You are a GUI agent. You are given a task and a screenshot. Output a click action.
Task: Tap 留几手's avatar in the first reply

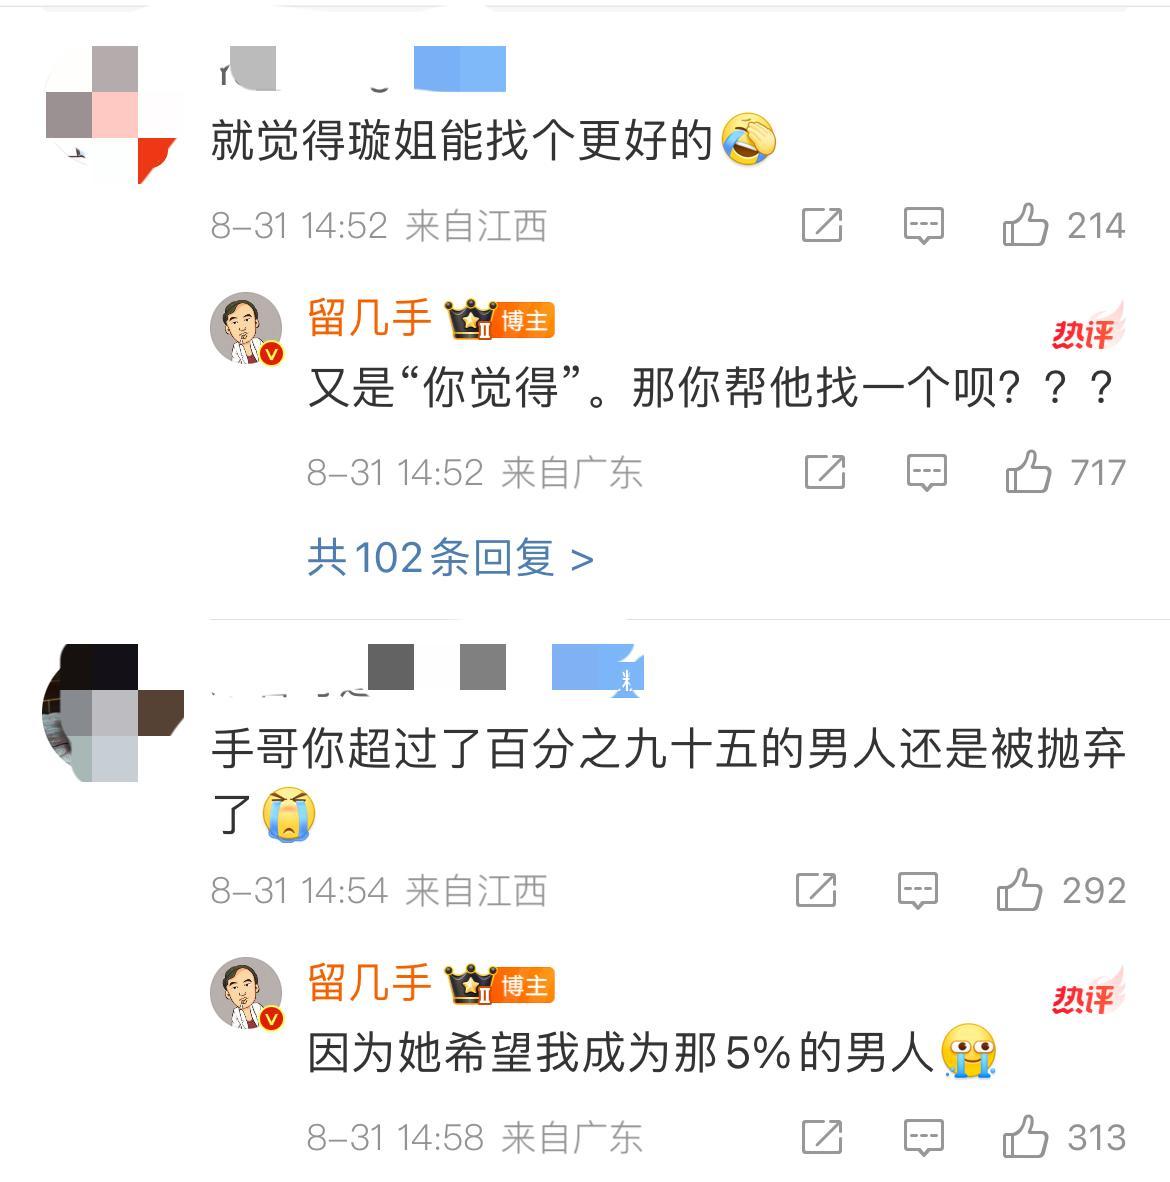(247, 329)
